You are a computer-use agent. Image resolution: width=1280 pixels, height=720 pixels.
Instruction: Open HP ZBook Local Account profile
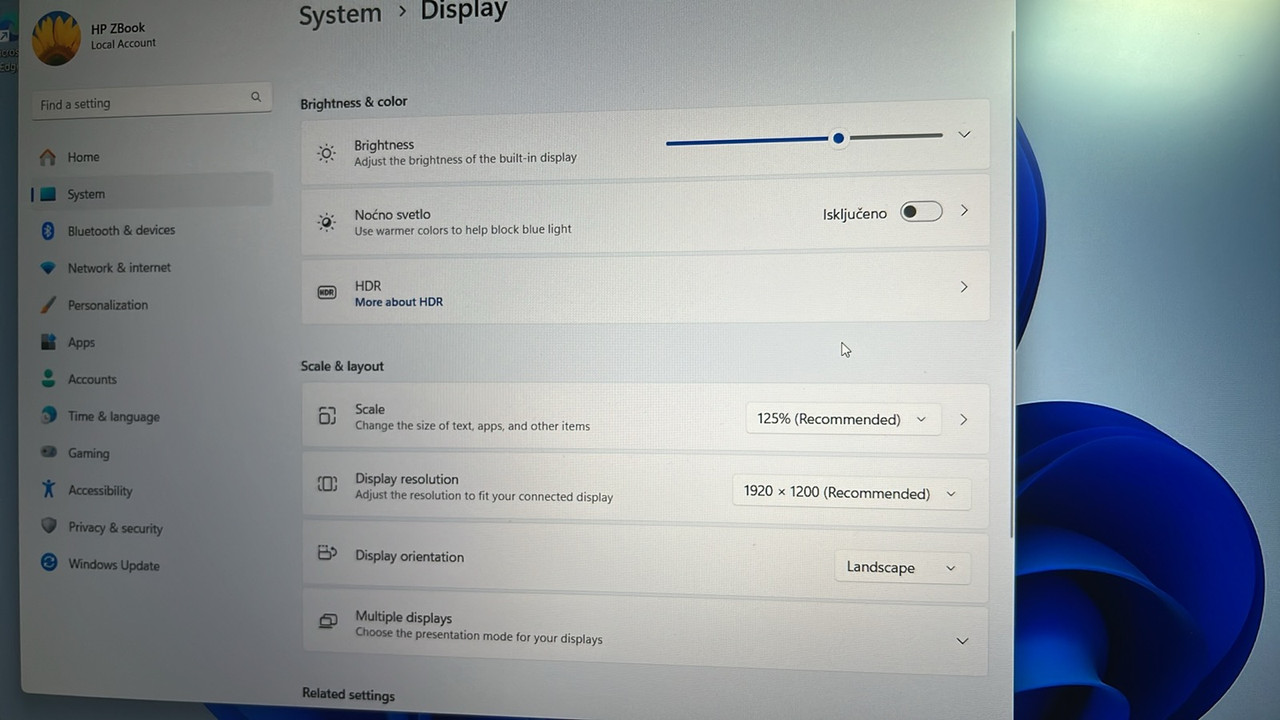(x=95, y=39)
